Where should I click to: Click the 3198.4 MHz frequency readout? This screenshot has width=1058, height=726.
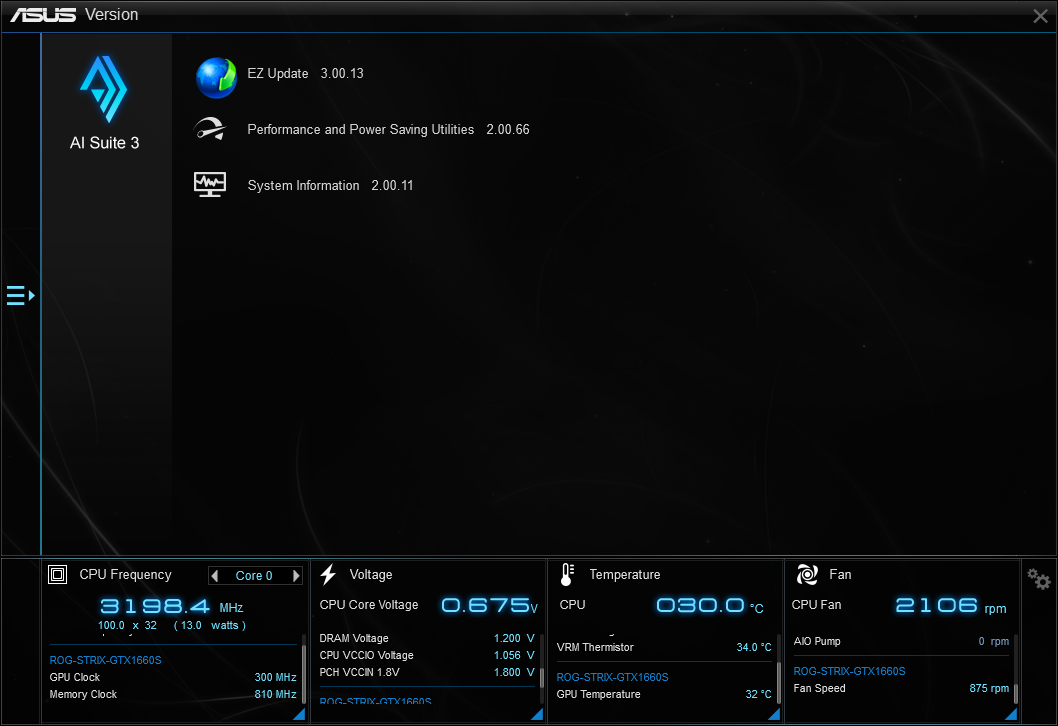pos(171,606)
